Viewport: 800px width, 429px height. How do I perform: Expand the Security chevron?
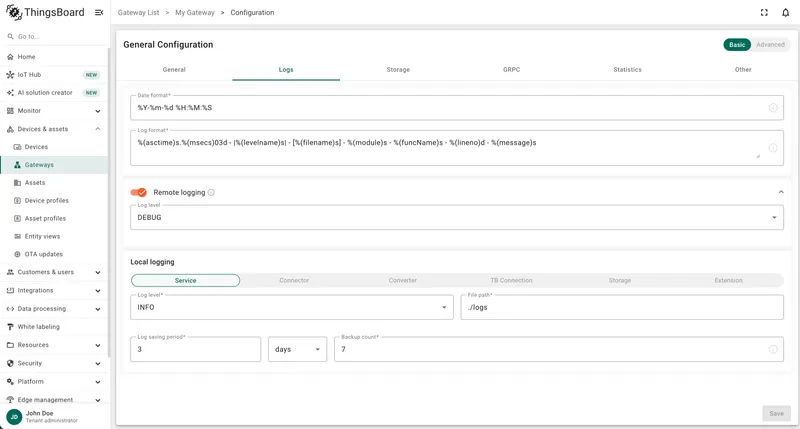coord(98,364)
